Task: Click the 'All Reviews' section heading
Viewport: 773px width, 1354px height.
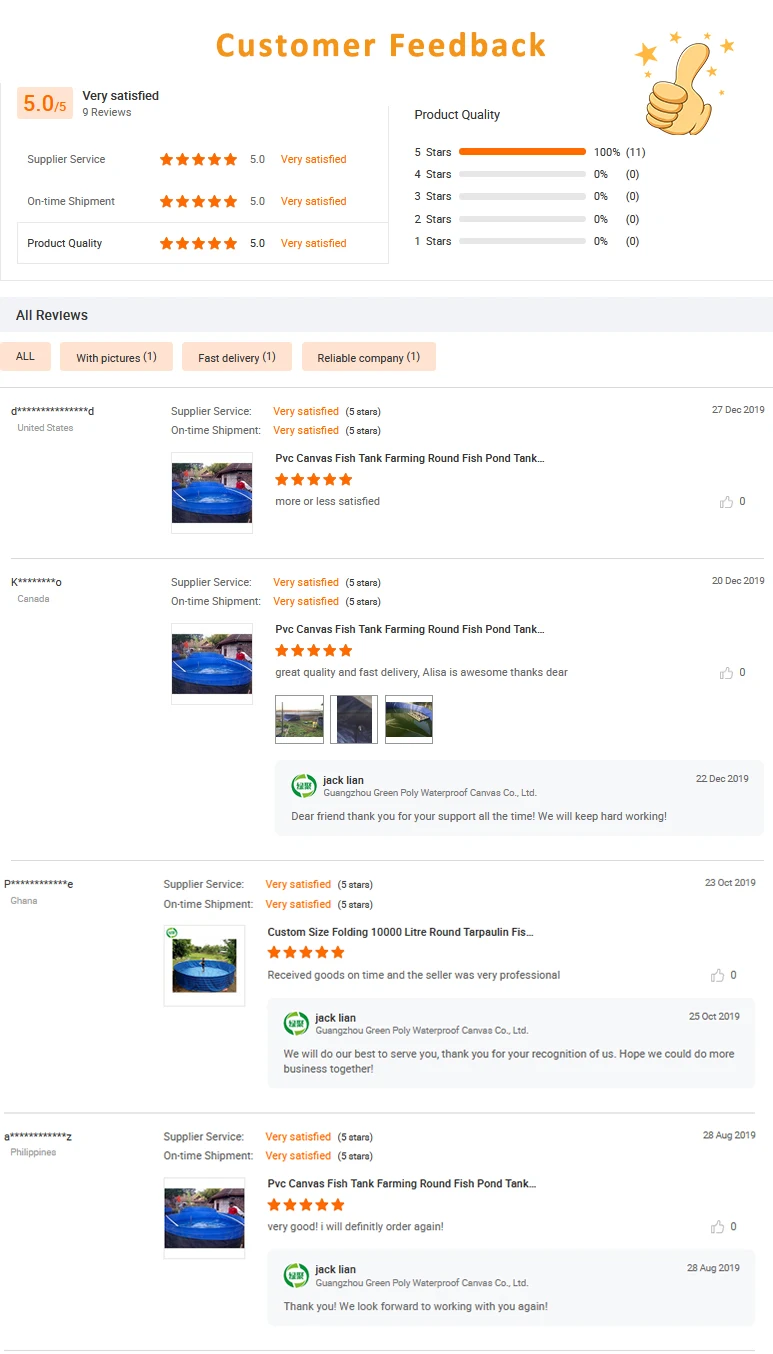Action: coord(52,315)
